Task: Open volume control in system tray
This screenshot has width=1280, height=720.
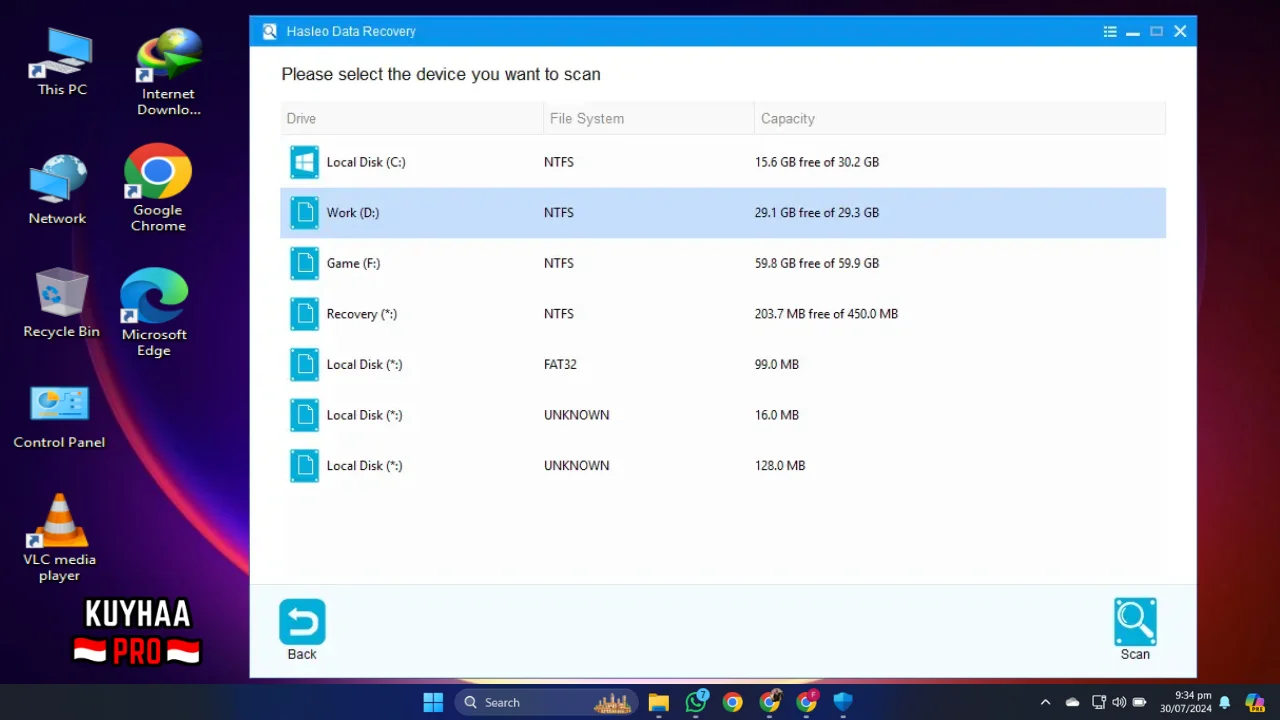Action: click(1119, 702)
